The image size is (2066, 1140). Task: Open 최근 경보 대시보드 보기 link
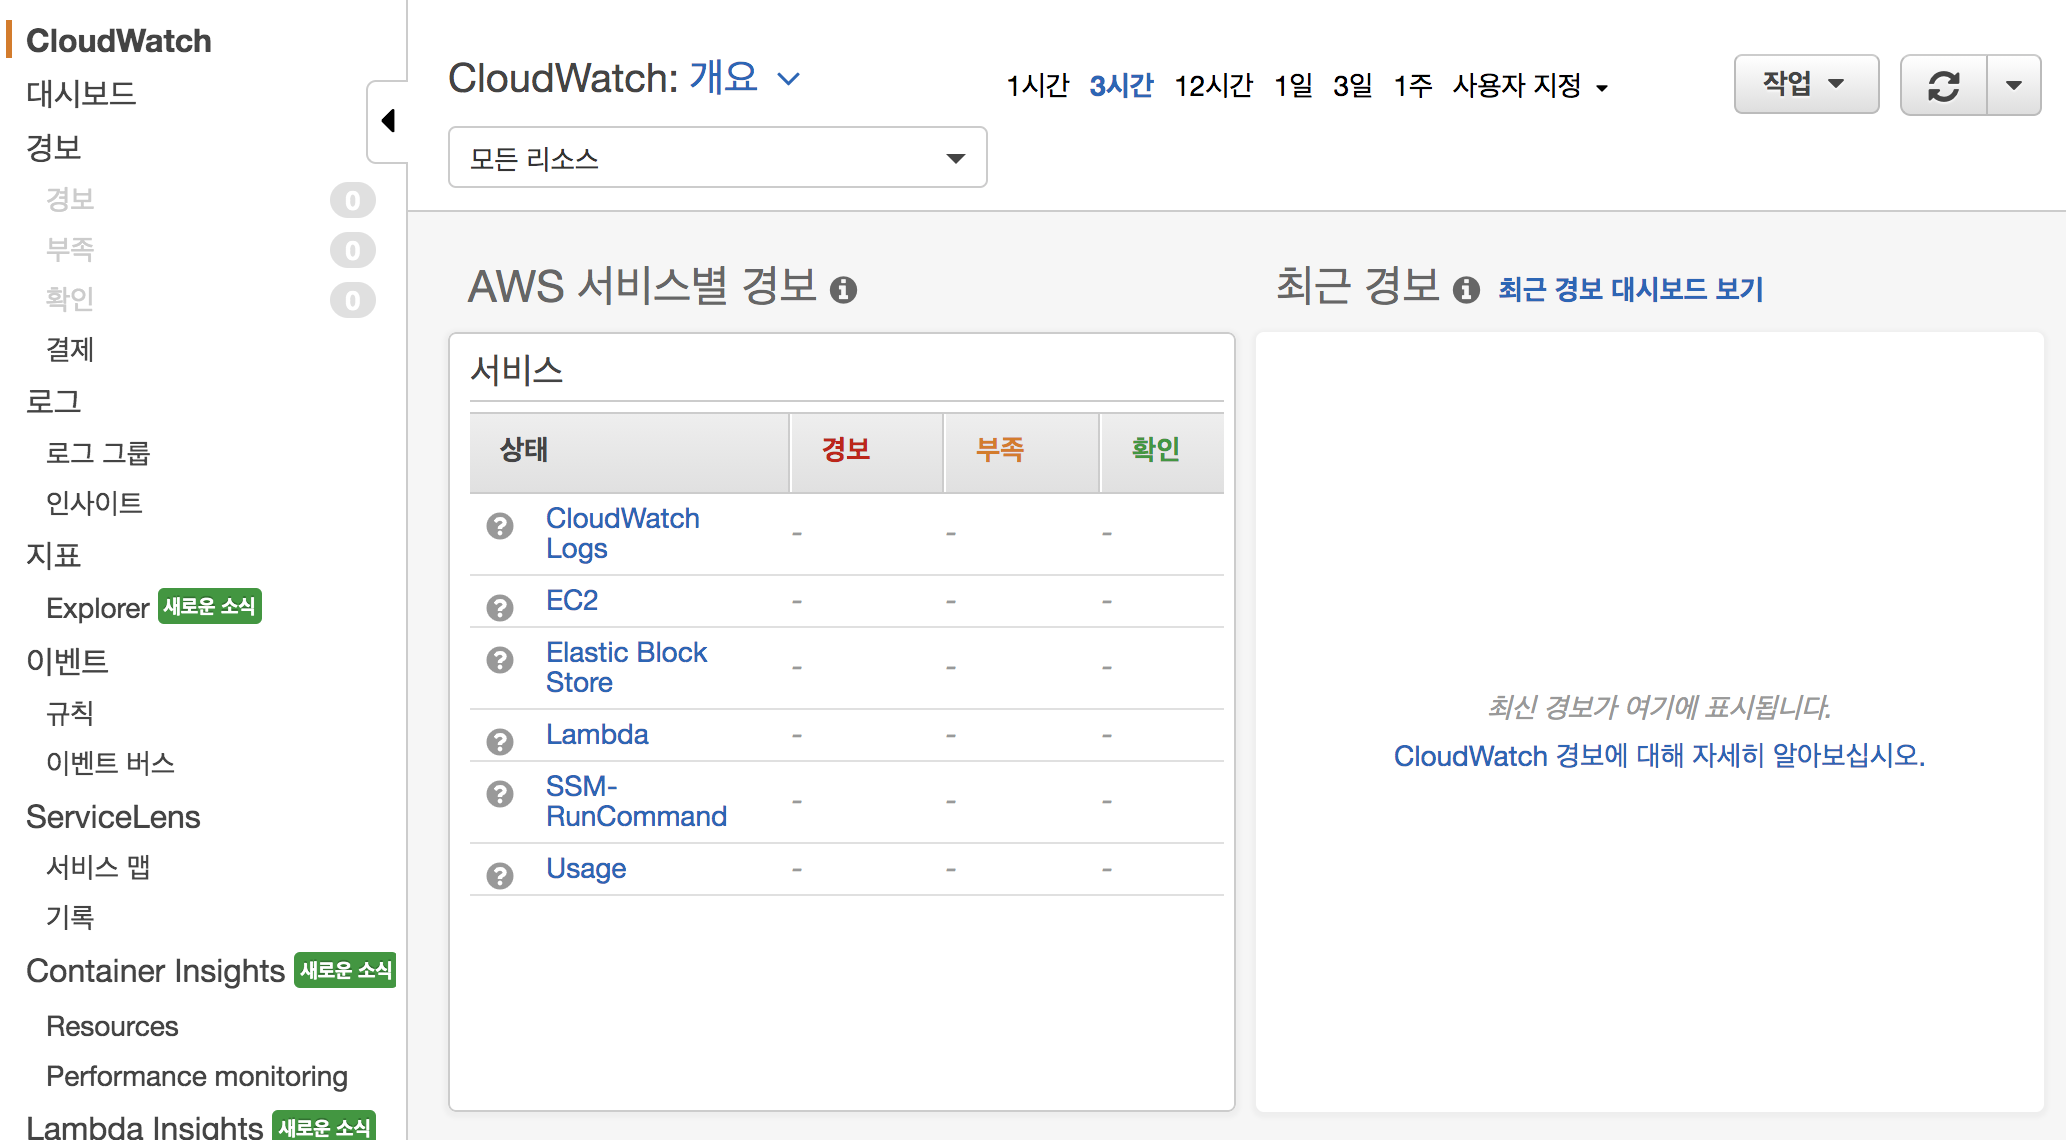(1631, 289)
